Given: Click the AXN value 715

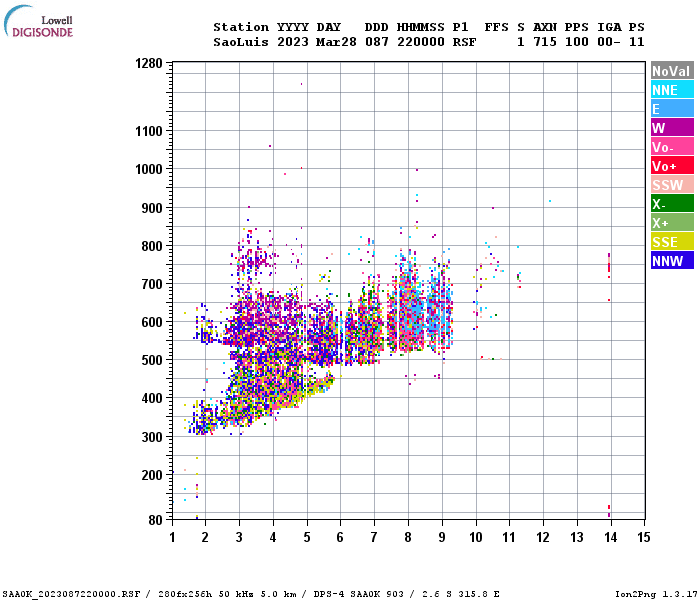Looking at the screenshot, I should click(545, 42).
